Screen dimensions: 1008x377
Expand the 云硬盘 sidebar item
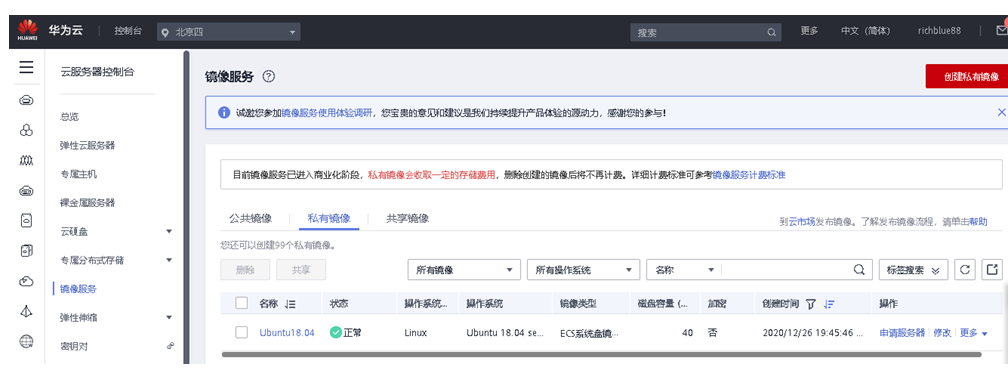pyautogui.click(x=169, y=231)
